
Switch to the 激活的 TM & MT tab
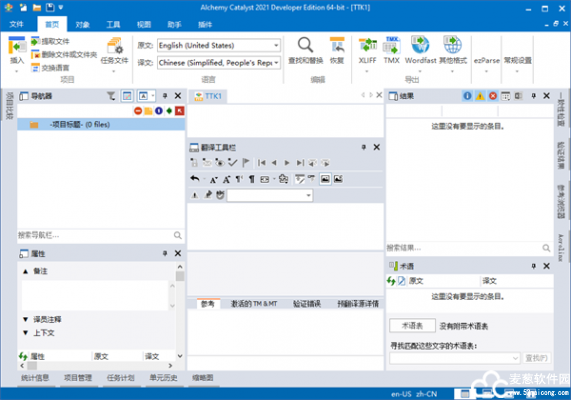tap(254, 303)
